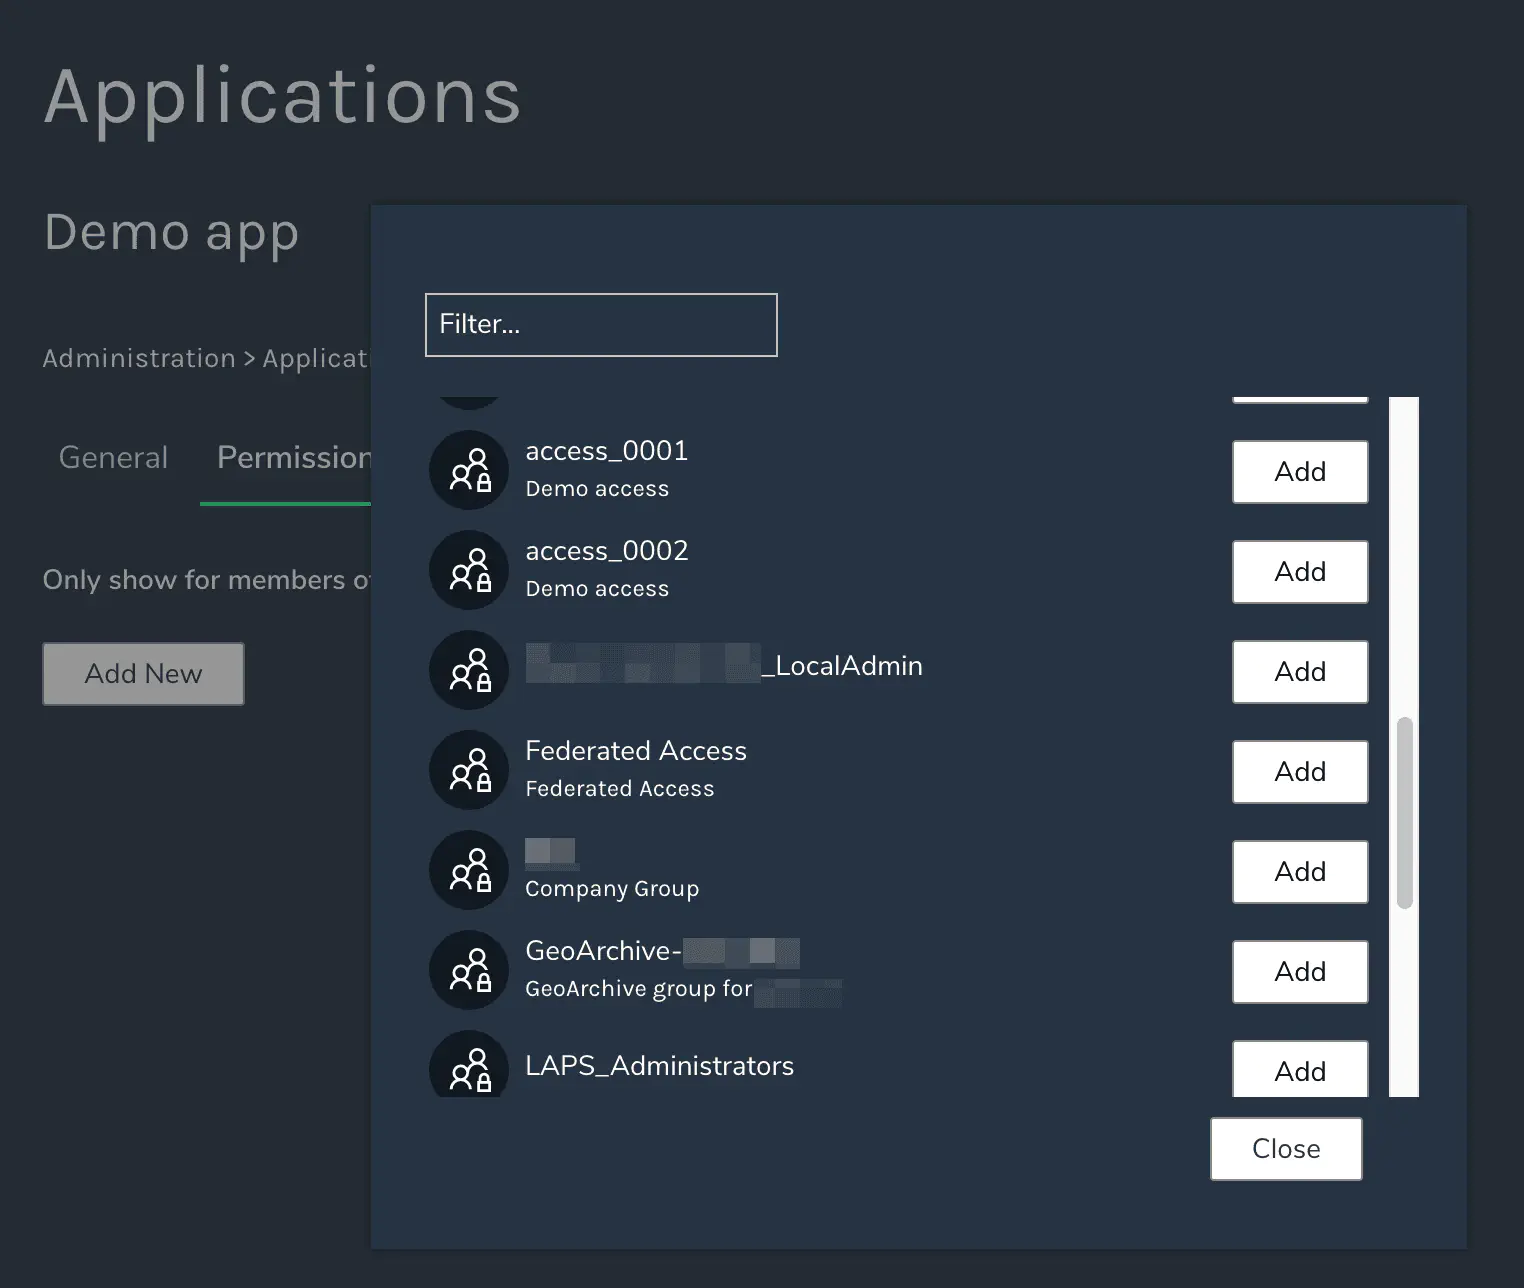Click the Federated Access group icon
Viewport: 1524px width, 1288px height.
469,770
